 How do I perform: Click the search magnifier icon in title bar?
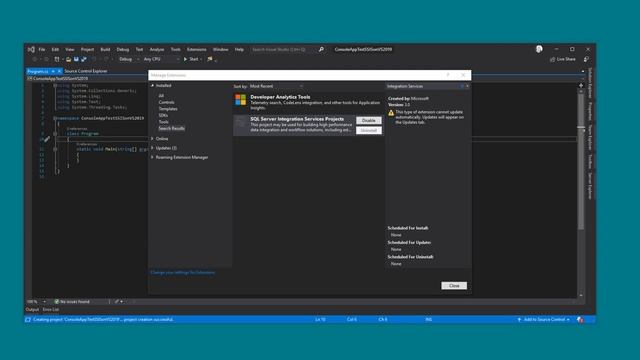321,49
